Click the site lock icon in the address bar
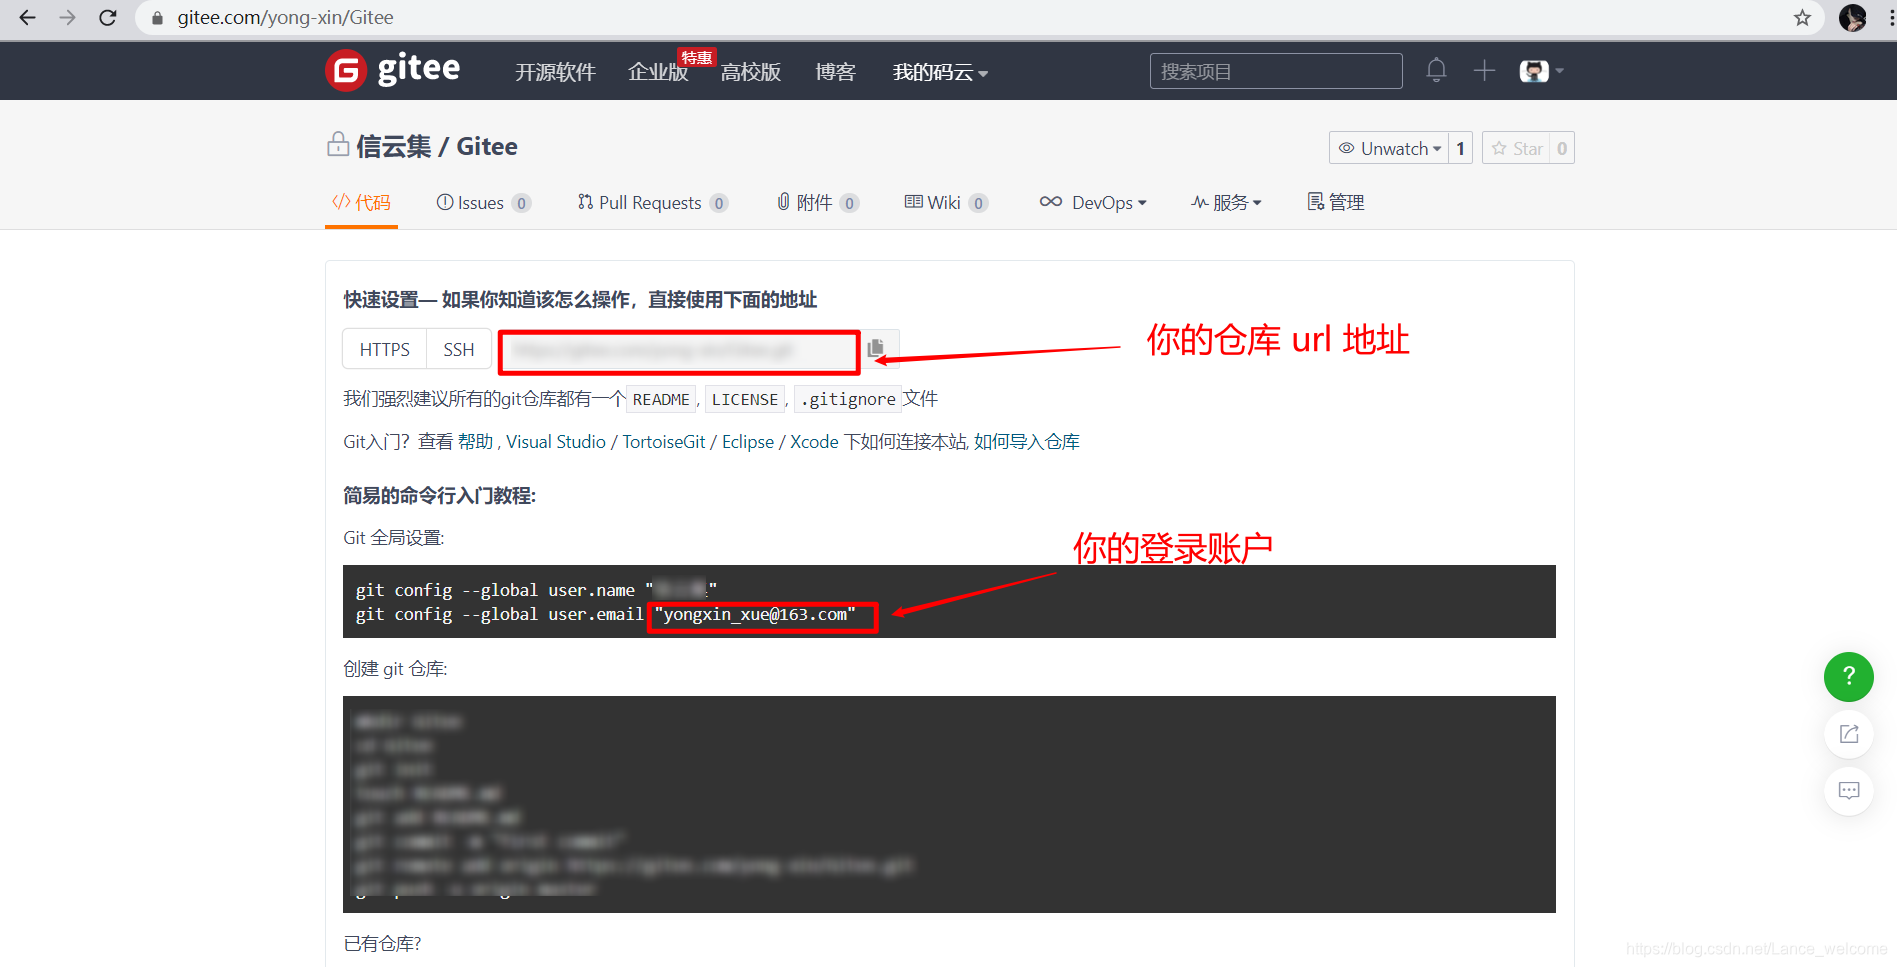 157,18
